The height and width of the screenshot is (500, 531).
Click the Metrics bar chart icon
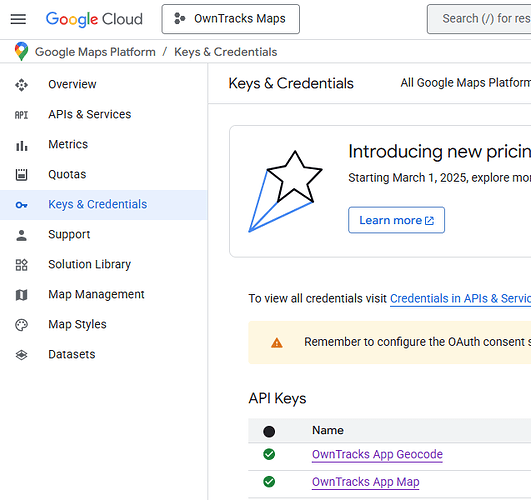[21, 145]
